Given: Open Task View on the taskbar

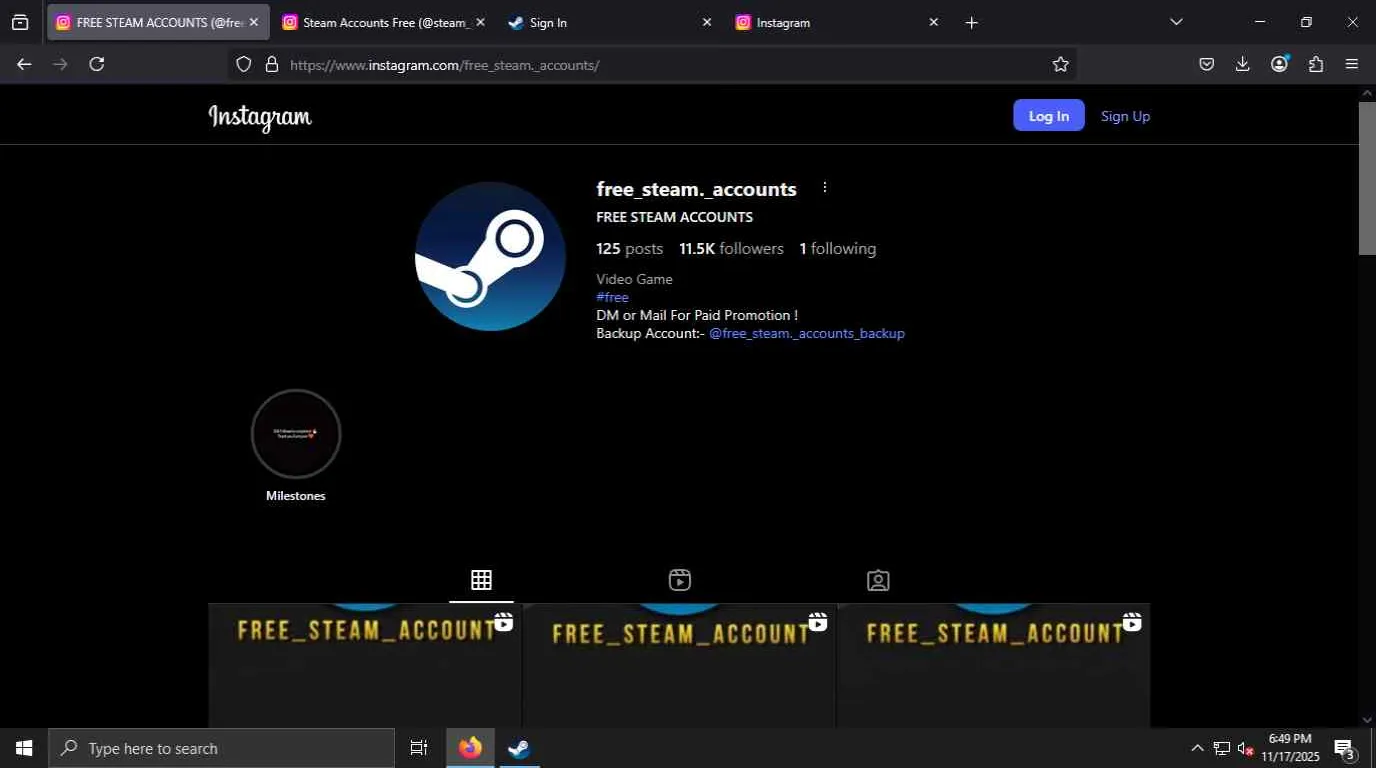Looking at the screenshot, I should click(x=419, y=748).
